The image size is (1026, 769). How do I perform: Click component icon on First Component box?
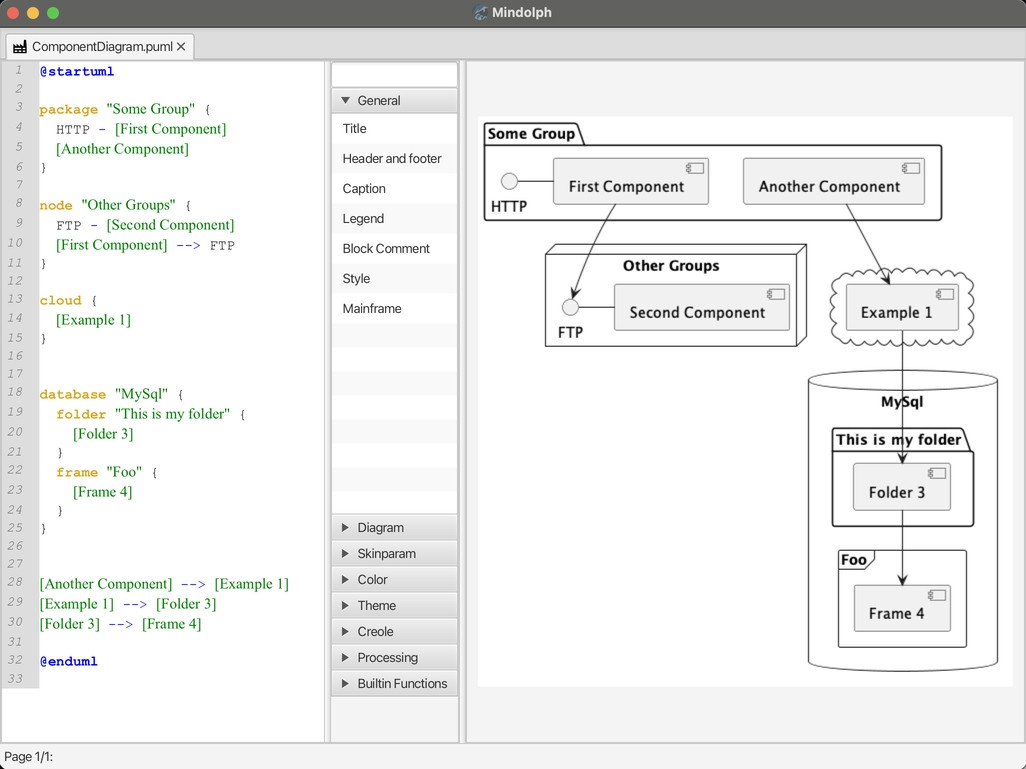[x=695, y=169]
